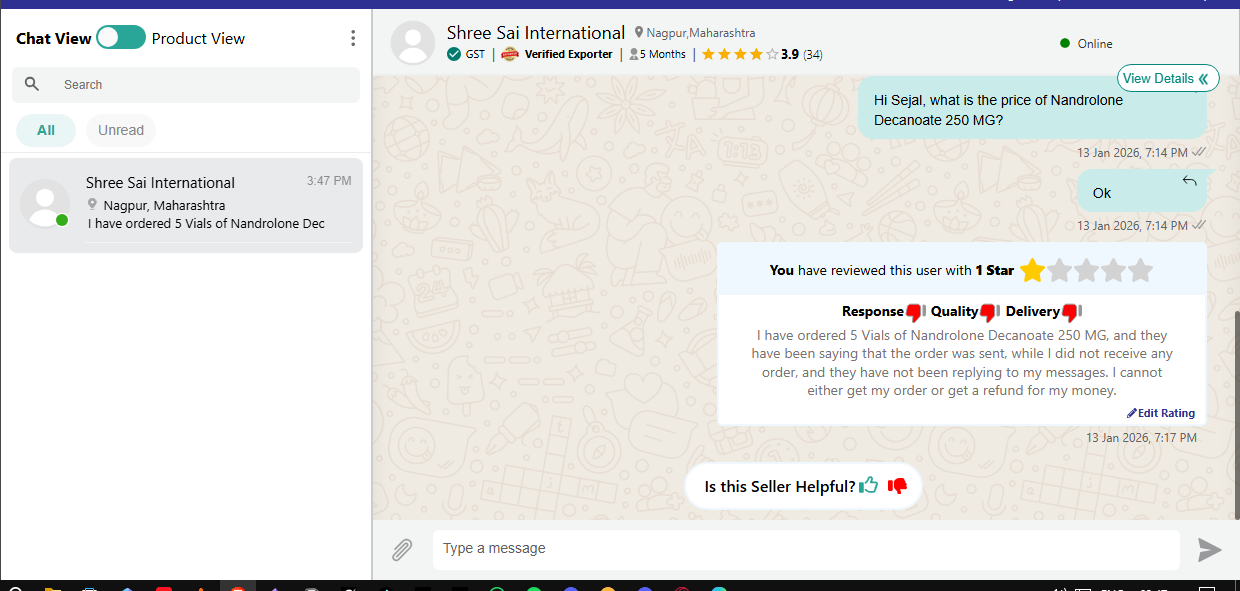This screenshot has height=591, width=1240.
Task: Click Shree Sai International header profile avatar
Action: pyautogui.click(x=413, y=43)
